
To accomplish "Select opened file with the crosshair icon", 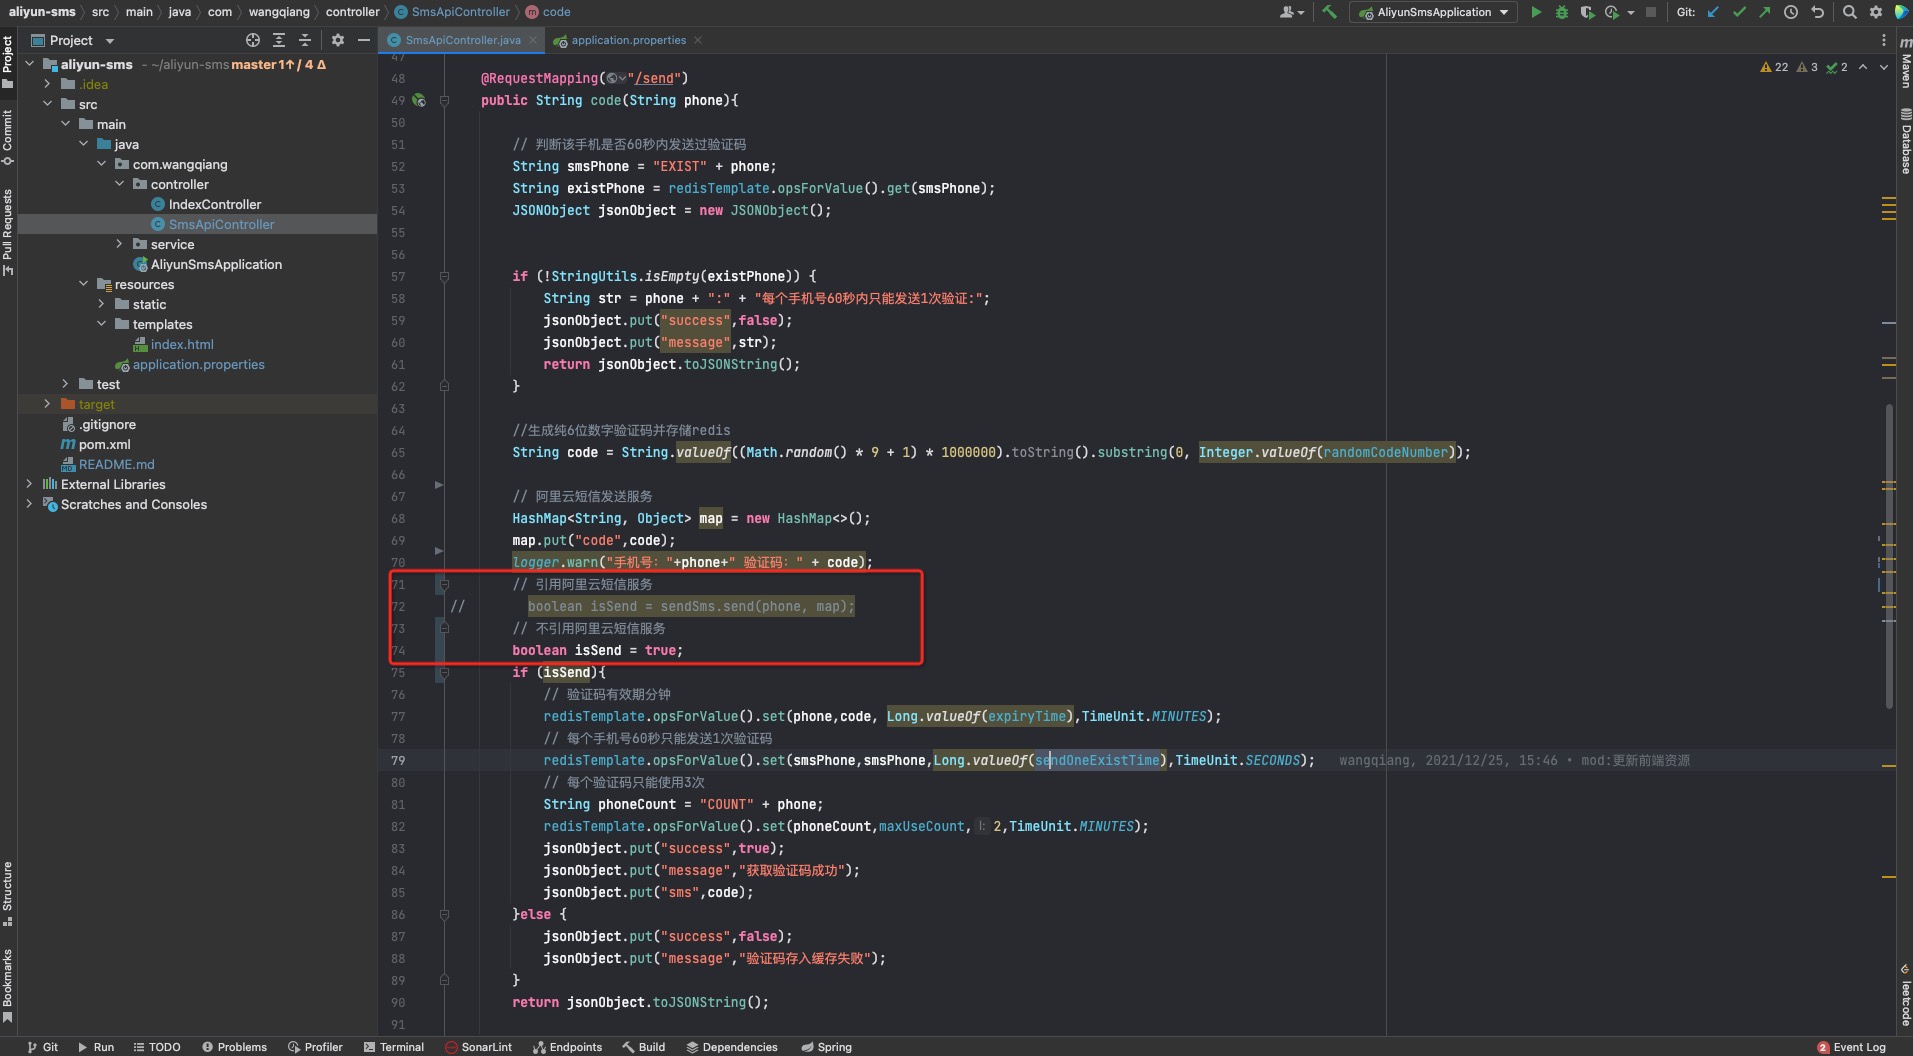I will coord(253,40).
